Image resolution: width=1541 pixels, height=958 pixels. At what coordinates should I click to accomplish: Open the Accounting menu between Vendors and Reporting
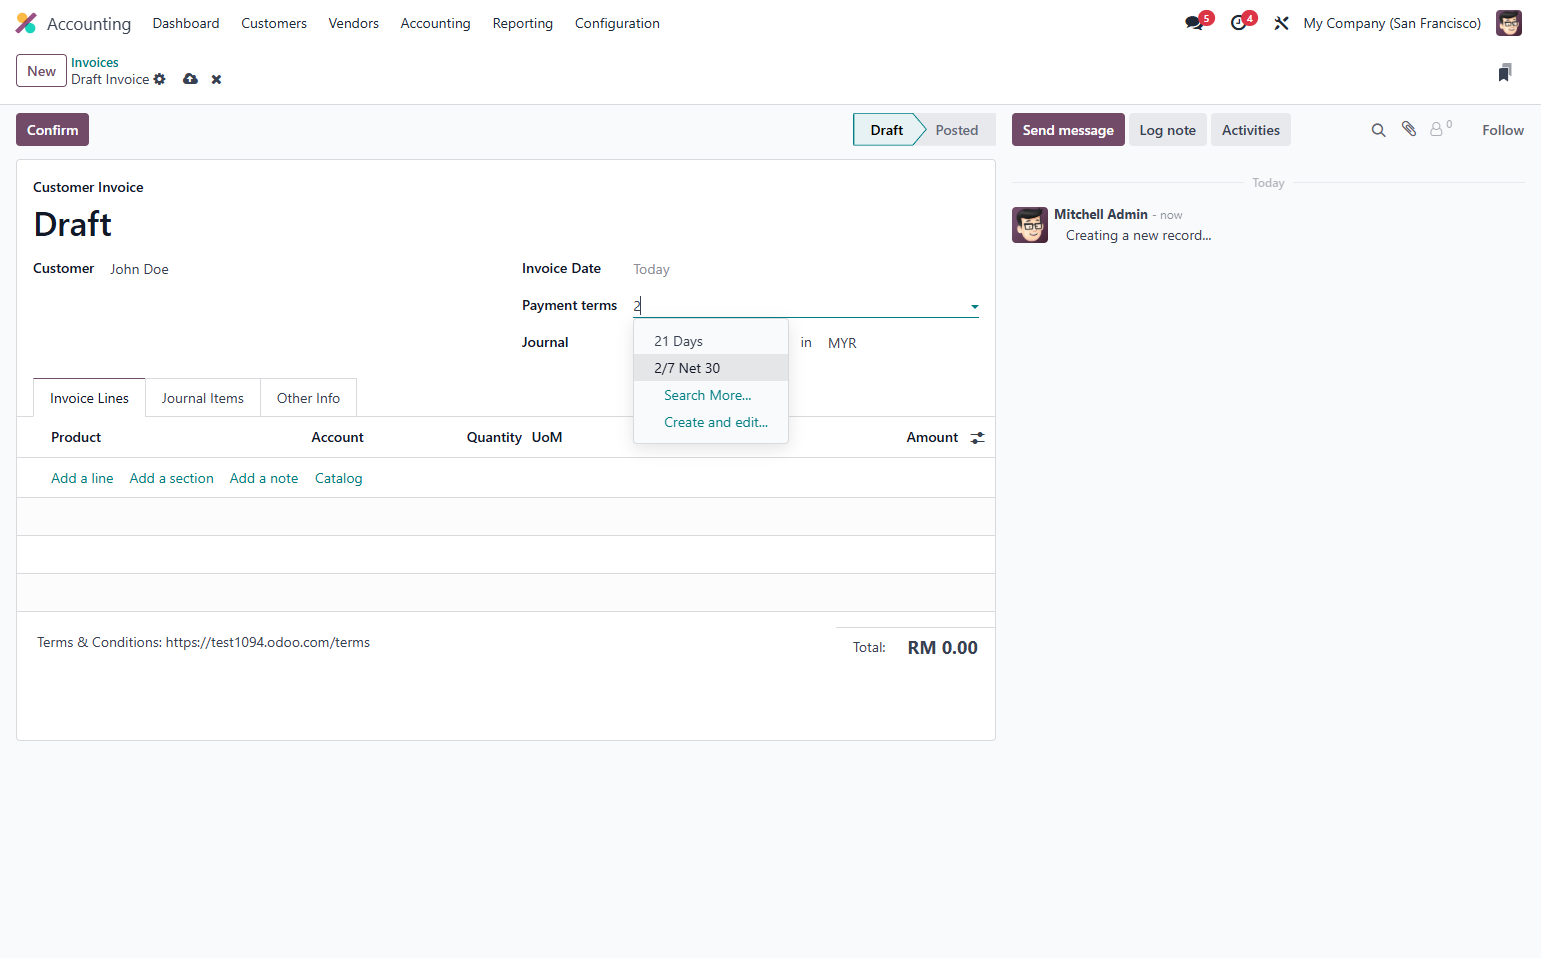[x=435, y=23]
